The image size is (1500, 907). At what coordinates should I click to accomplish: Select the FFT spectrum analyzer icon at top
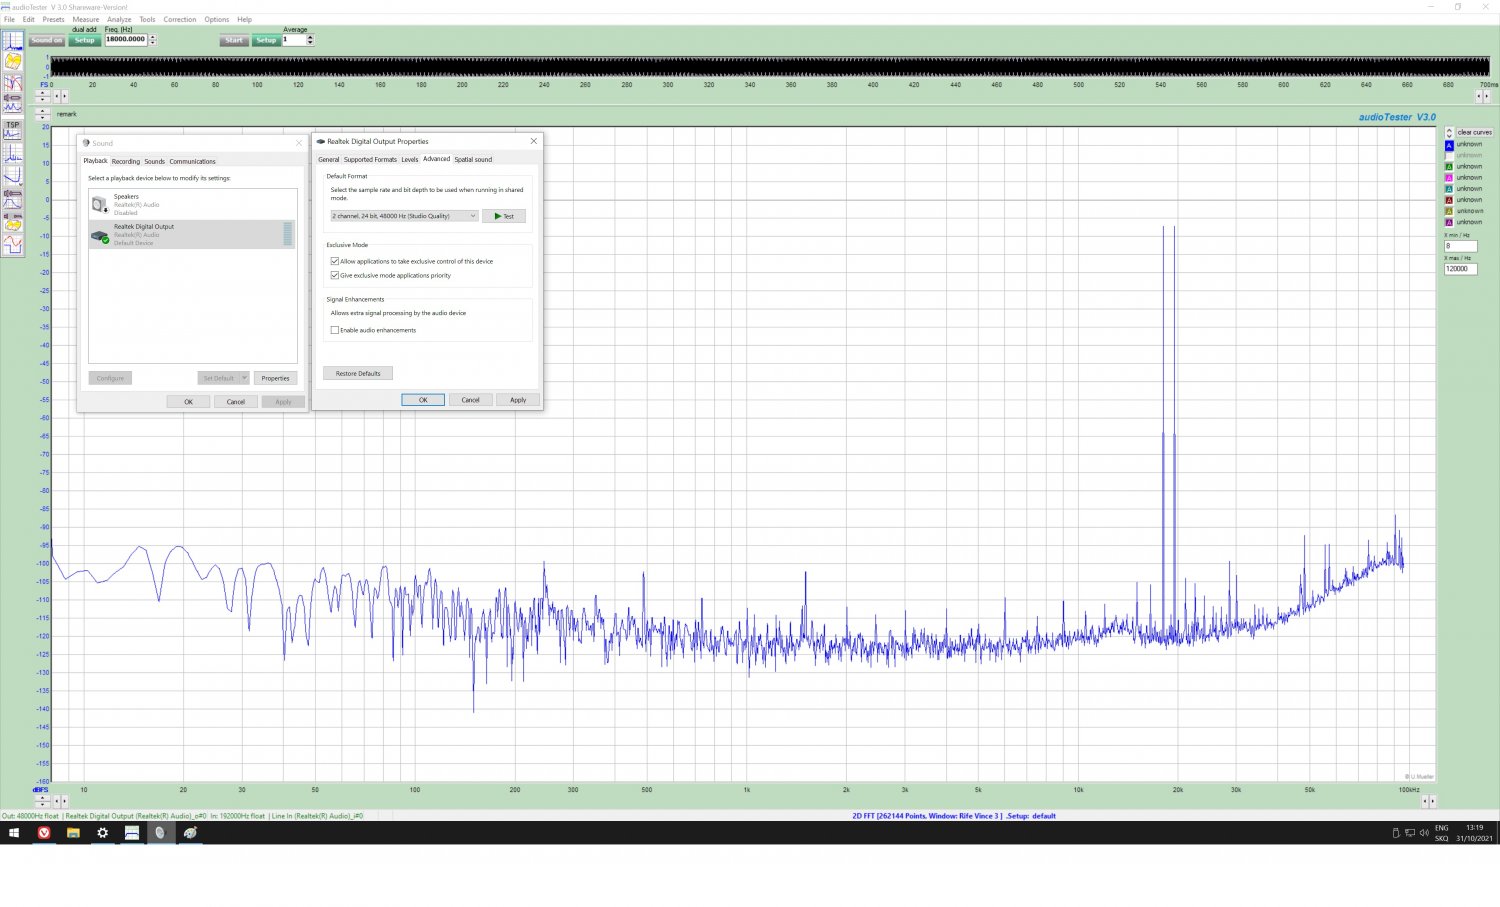tap(13, 41)
